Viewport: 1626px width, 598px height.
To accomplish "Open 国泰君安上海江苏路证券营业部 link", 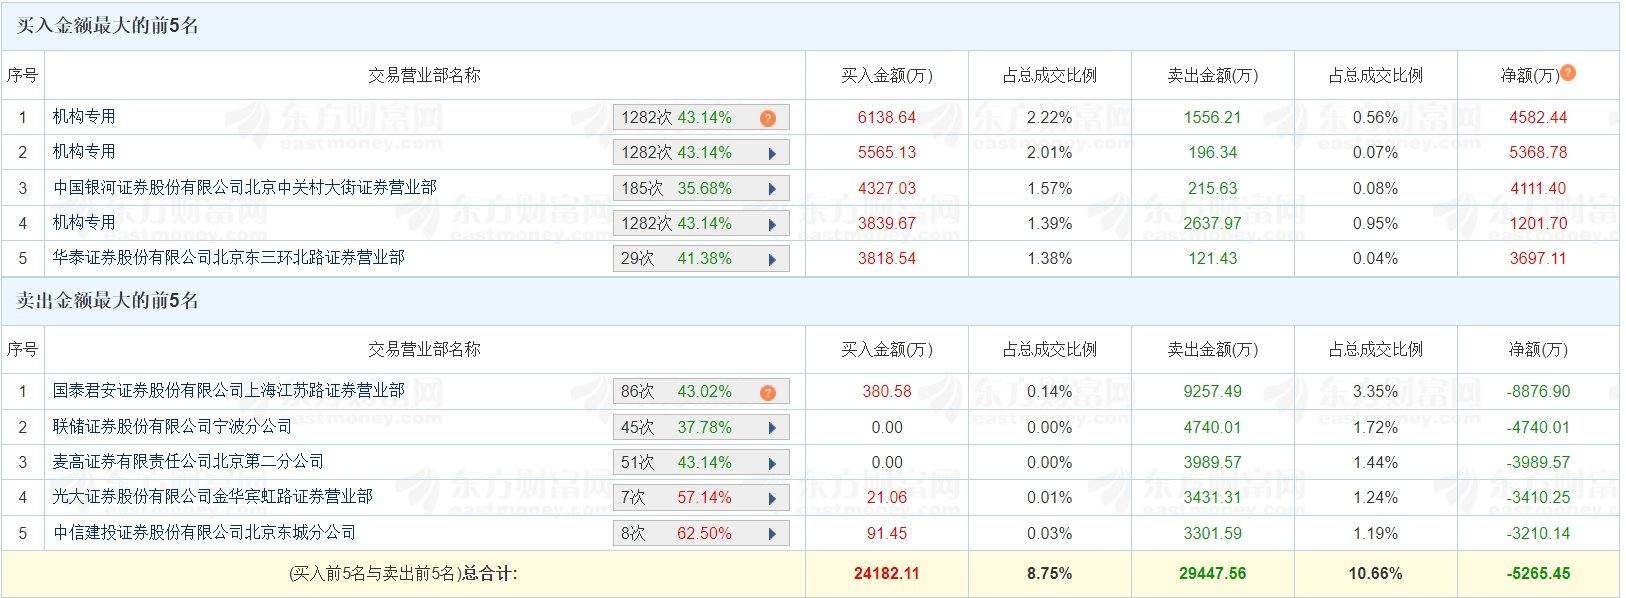I will 228,390.
